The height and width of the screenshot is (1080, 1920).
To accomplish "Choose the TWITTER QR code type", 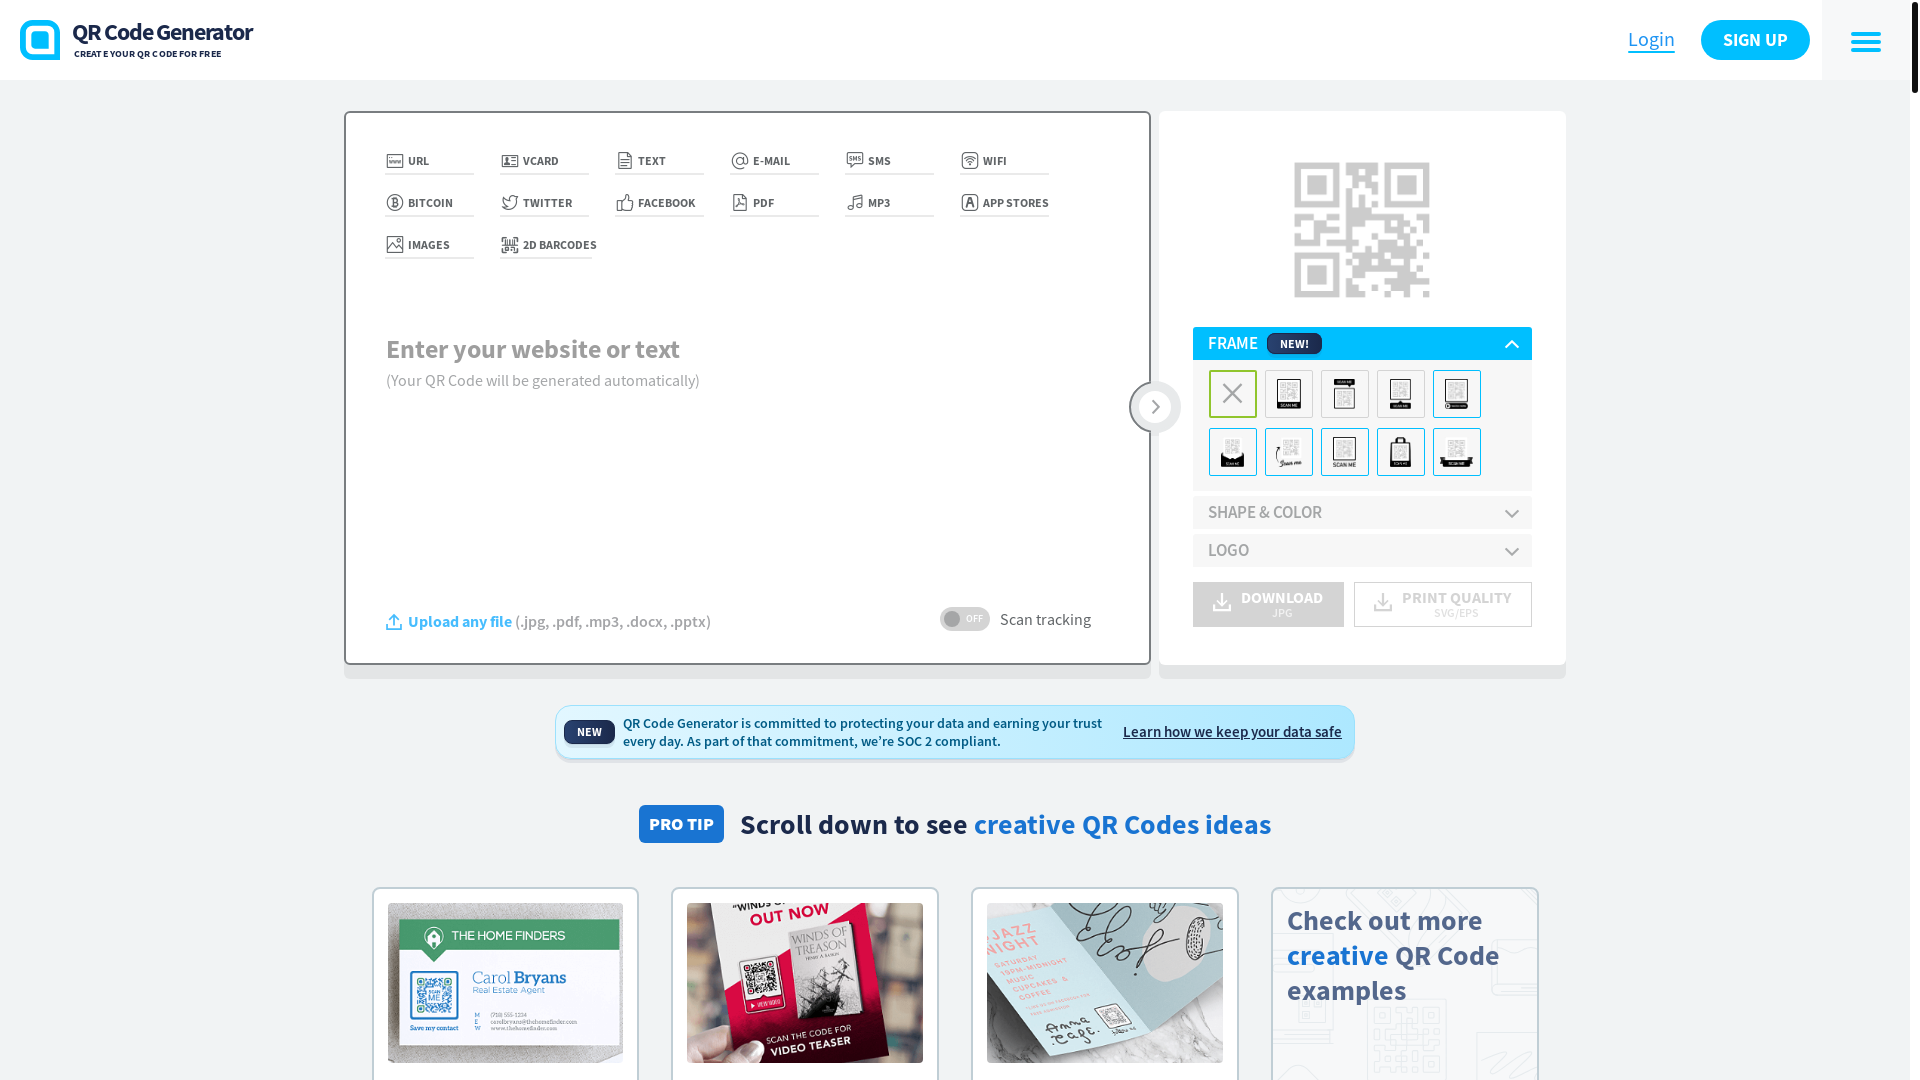I will 544,203.
